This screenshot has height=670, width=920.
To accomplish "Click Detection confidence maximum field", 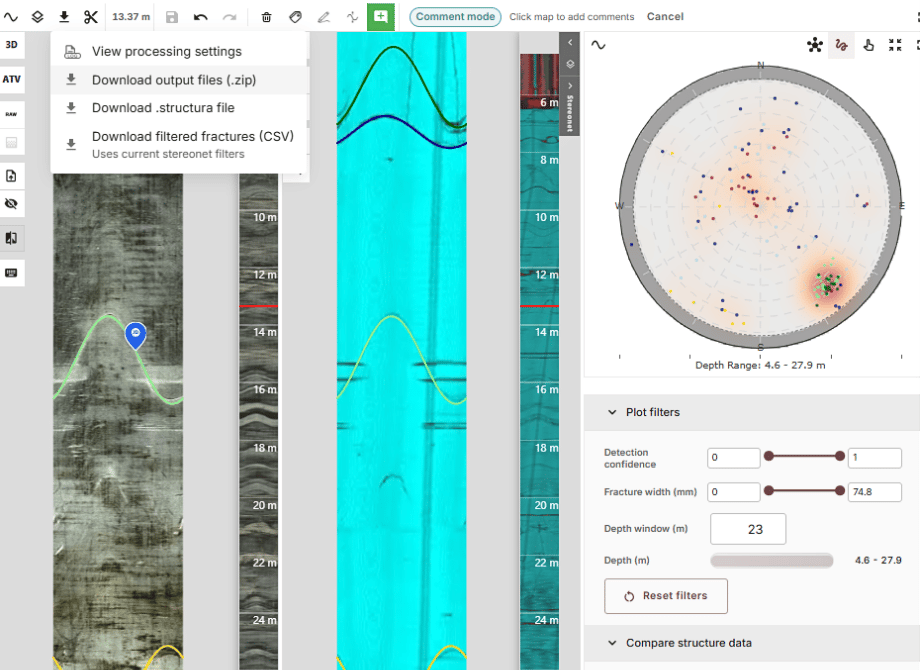I will point(874,458).
